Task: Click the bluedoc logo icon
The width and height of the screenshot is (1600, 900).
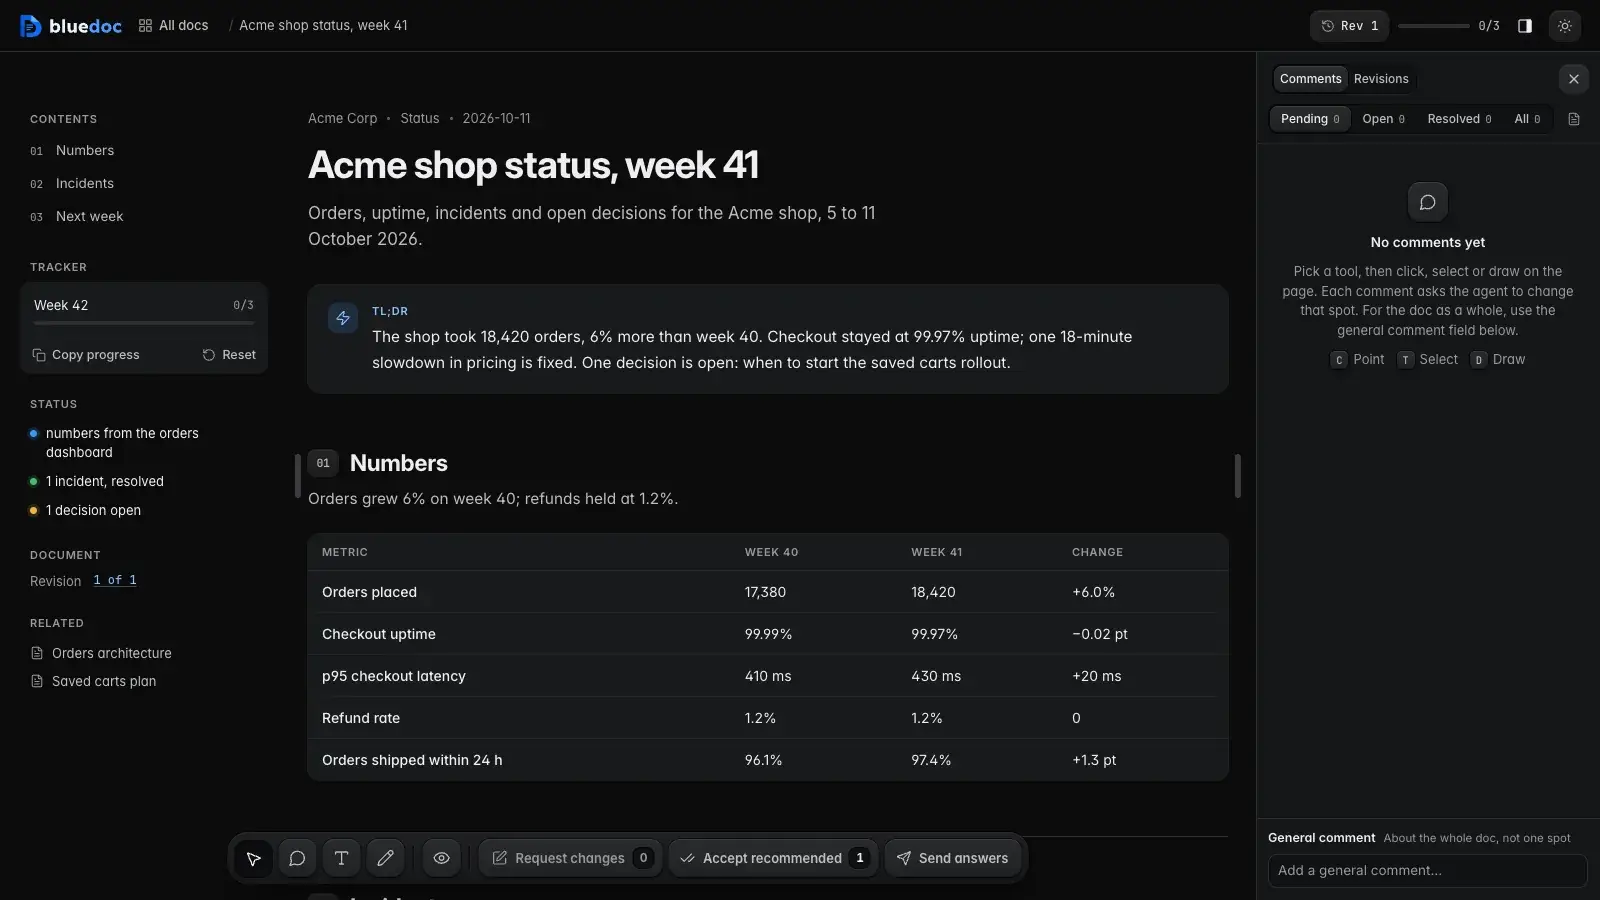Action: (31, 26)
